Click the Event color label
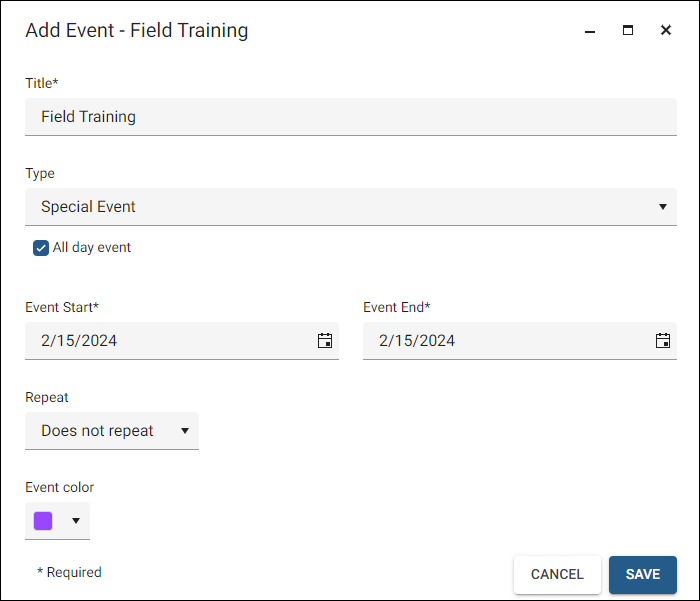700x601 pixels. click(59, 487)
